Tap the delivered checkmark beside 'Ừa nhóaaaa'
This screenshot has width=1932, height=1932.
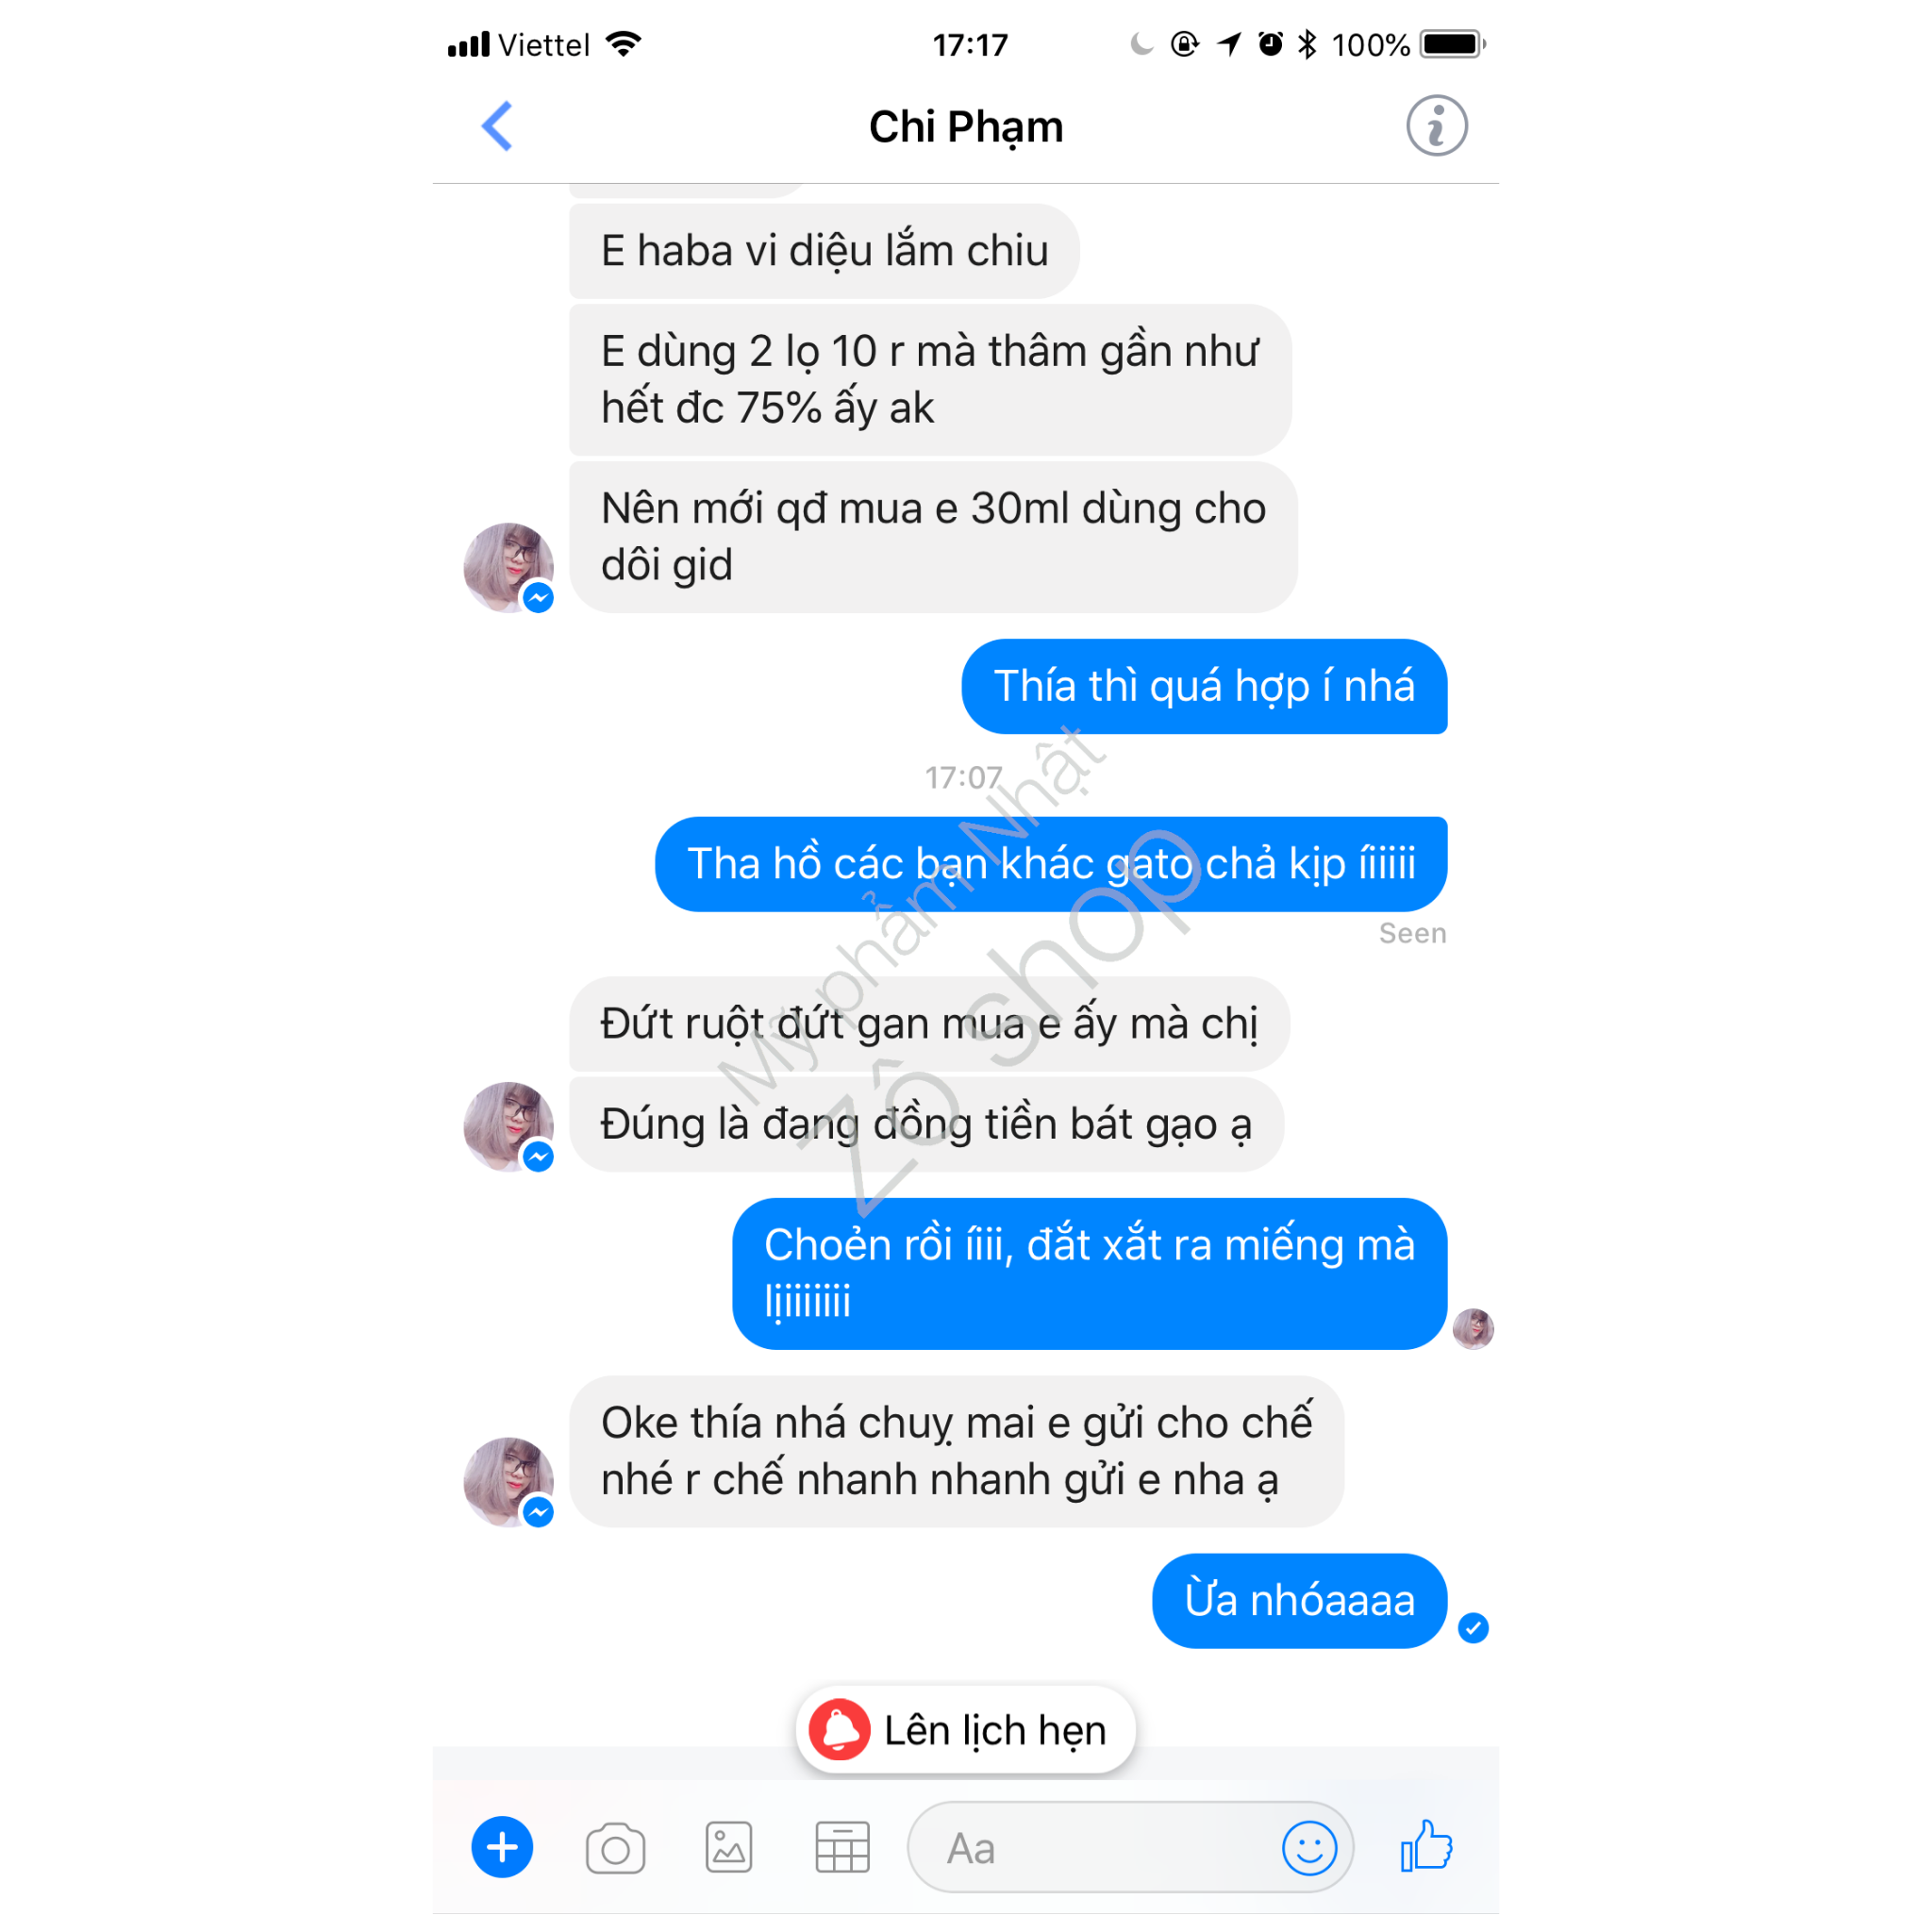click(1472, 1628)
